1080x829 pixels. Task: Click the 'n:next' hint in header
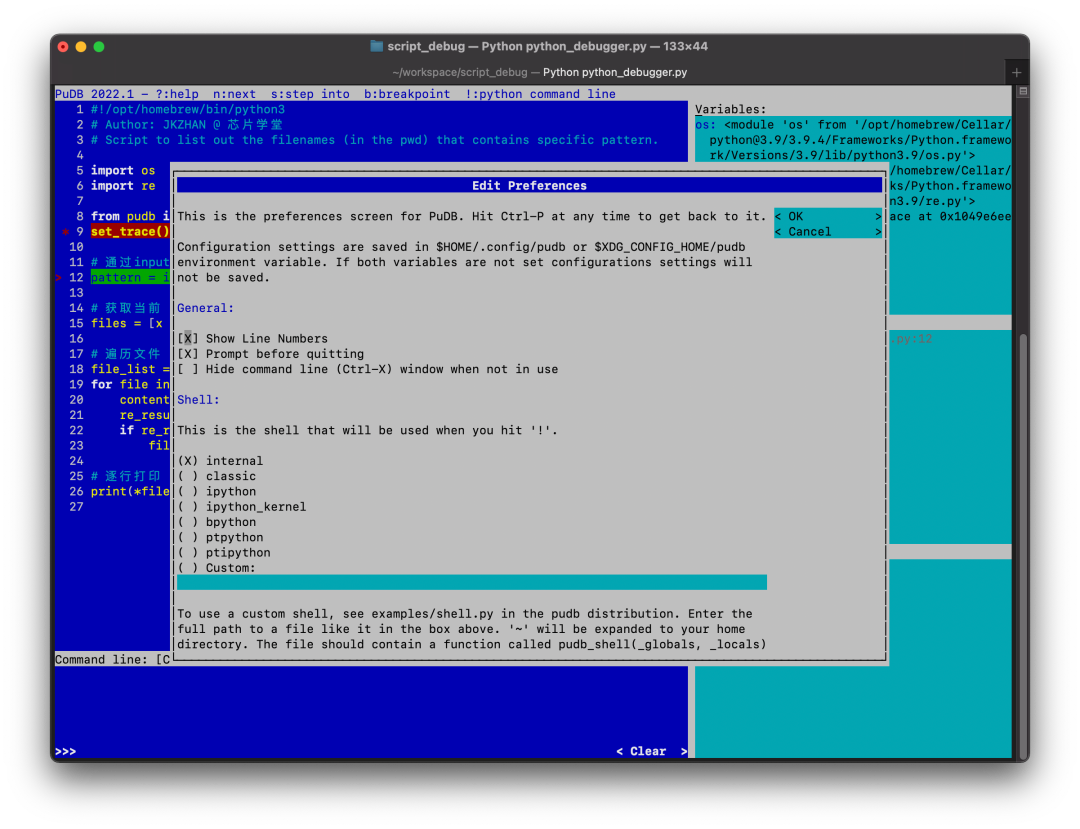(x=234, y=94)
